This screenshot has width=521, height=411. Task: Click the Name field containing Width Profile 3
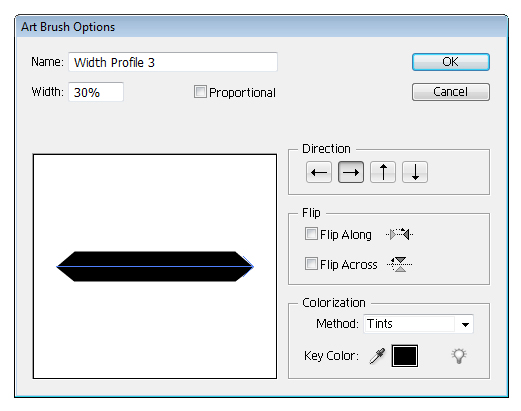click(x=173, y=62)
